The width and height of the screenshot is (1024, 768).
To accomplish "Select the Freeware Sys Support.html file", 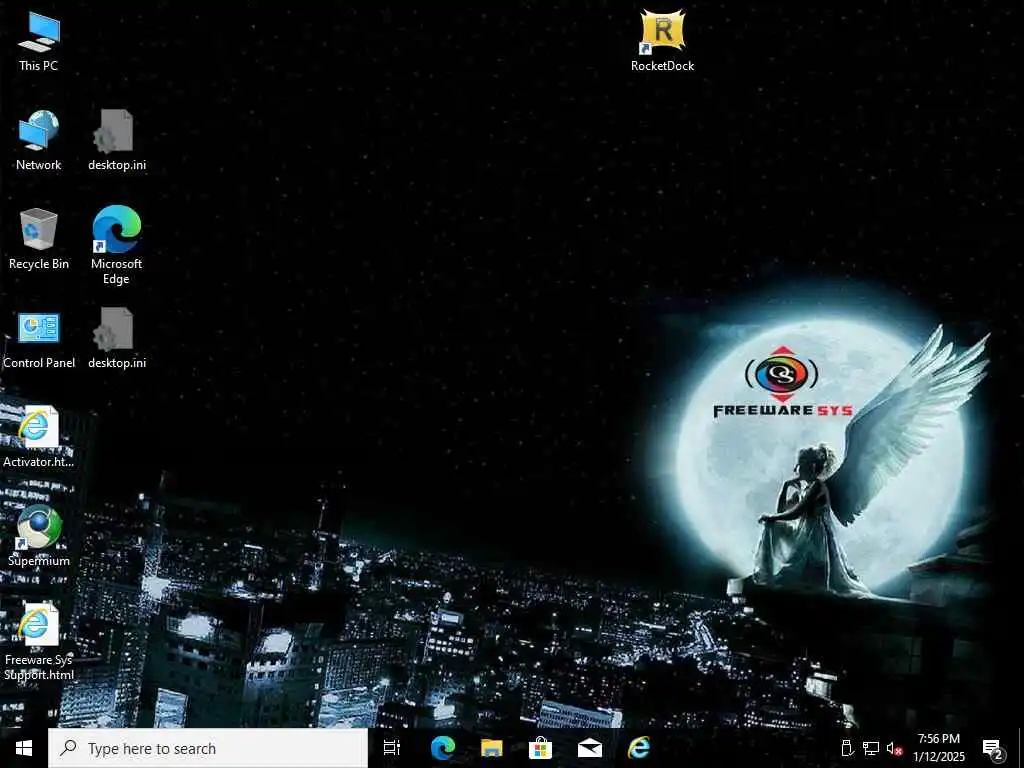I will click(x=39, y=642).
